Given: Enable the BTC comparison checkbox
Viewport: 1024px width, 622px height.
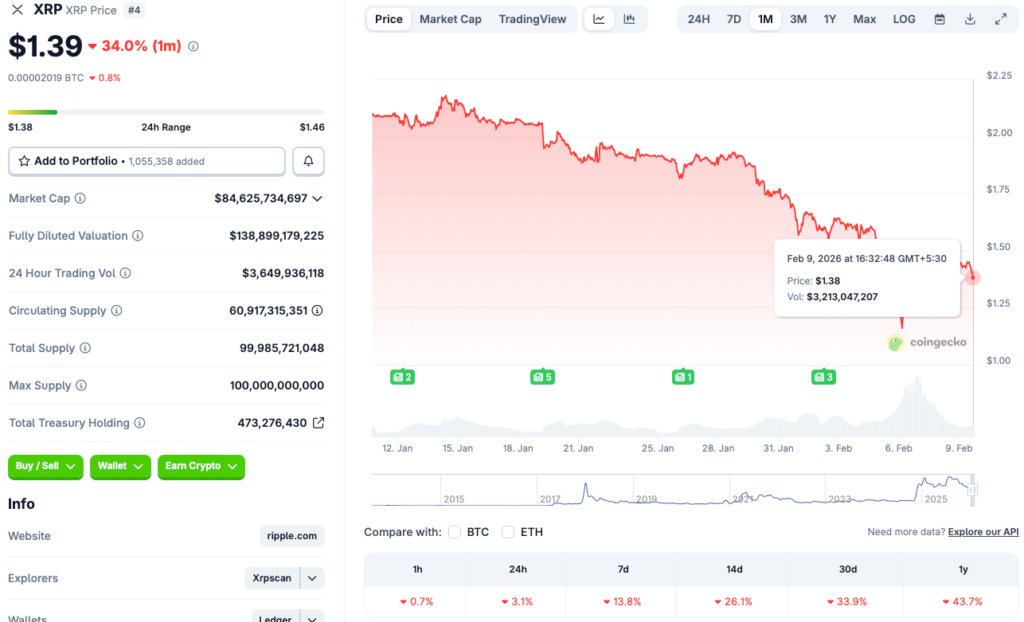Looking at the screenshot, I should [x=455, y=532].
